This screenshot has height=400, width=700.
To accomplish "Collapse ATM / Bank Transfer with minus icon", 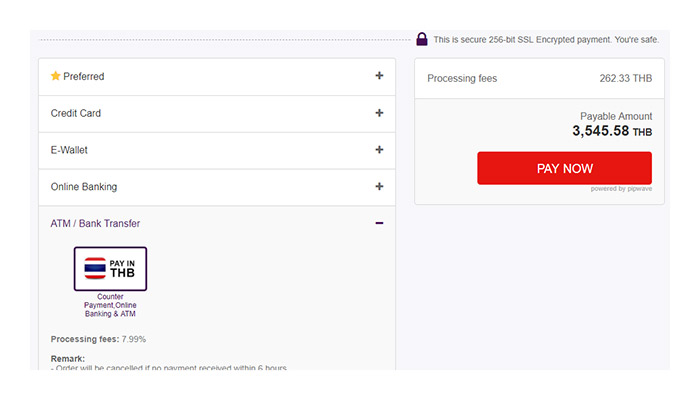I will (x=379, y=223).
